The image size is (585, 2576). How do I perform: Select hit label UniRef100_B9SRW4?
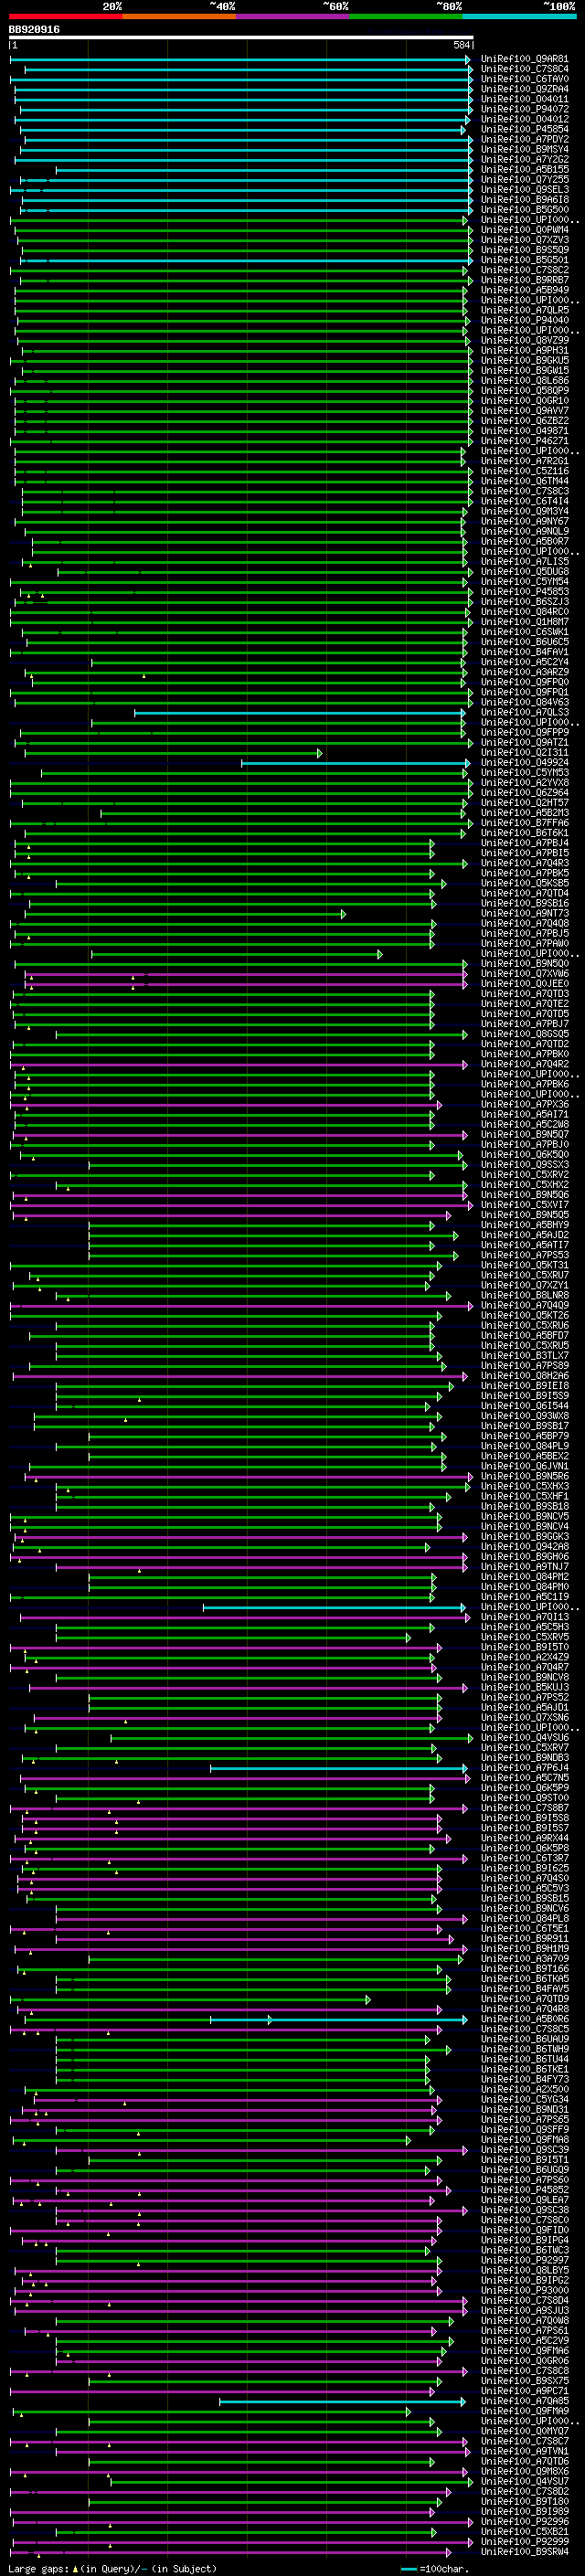coord(525,2552)
